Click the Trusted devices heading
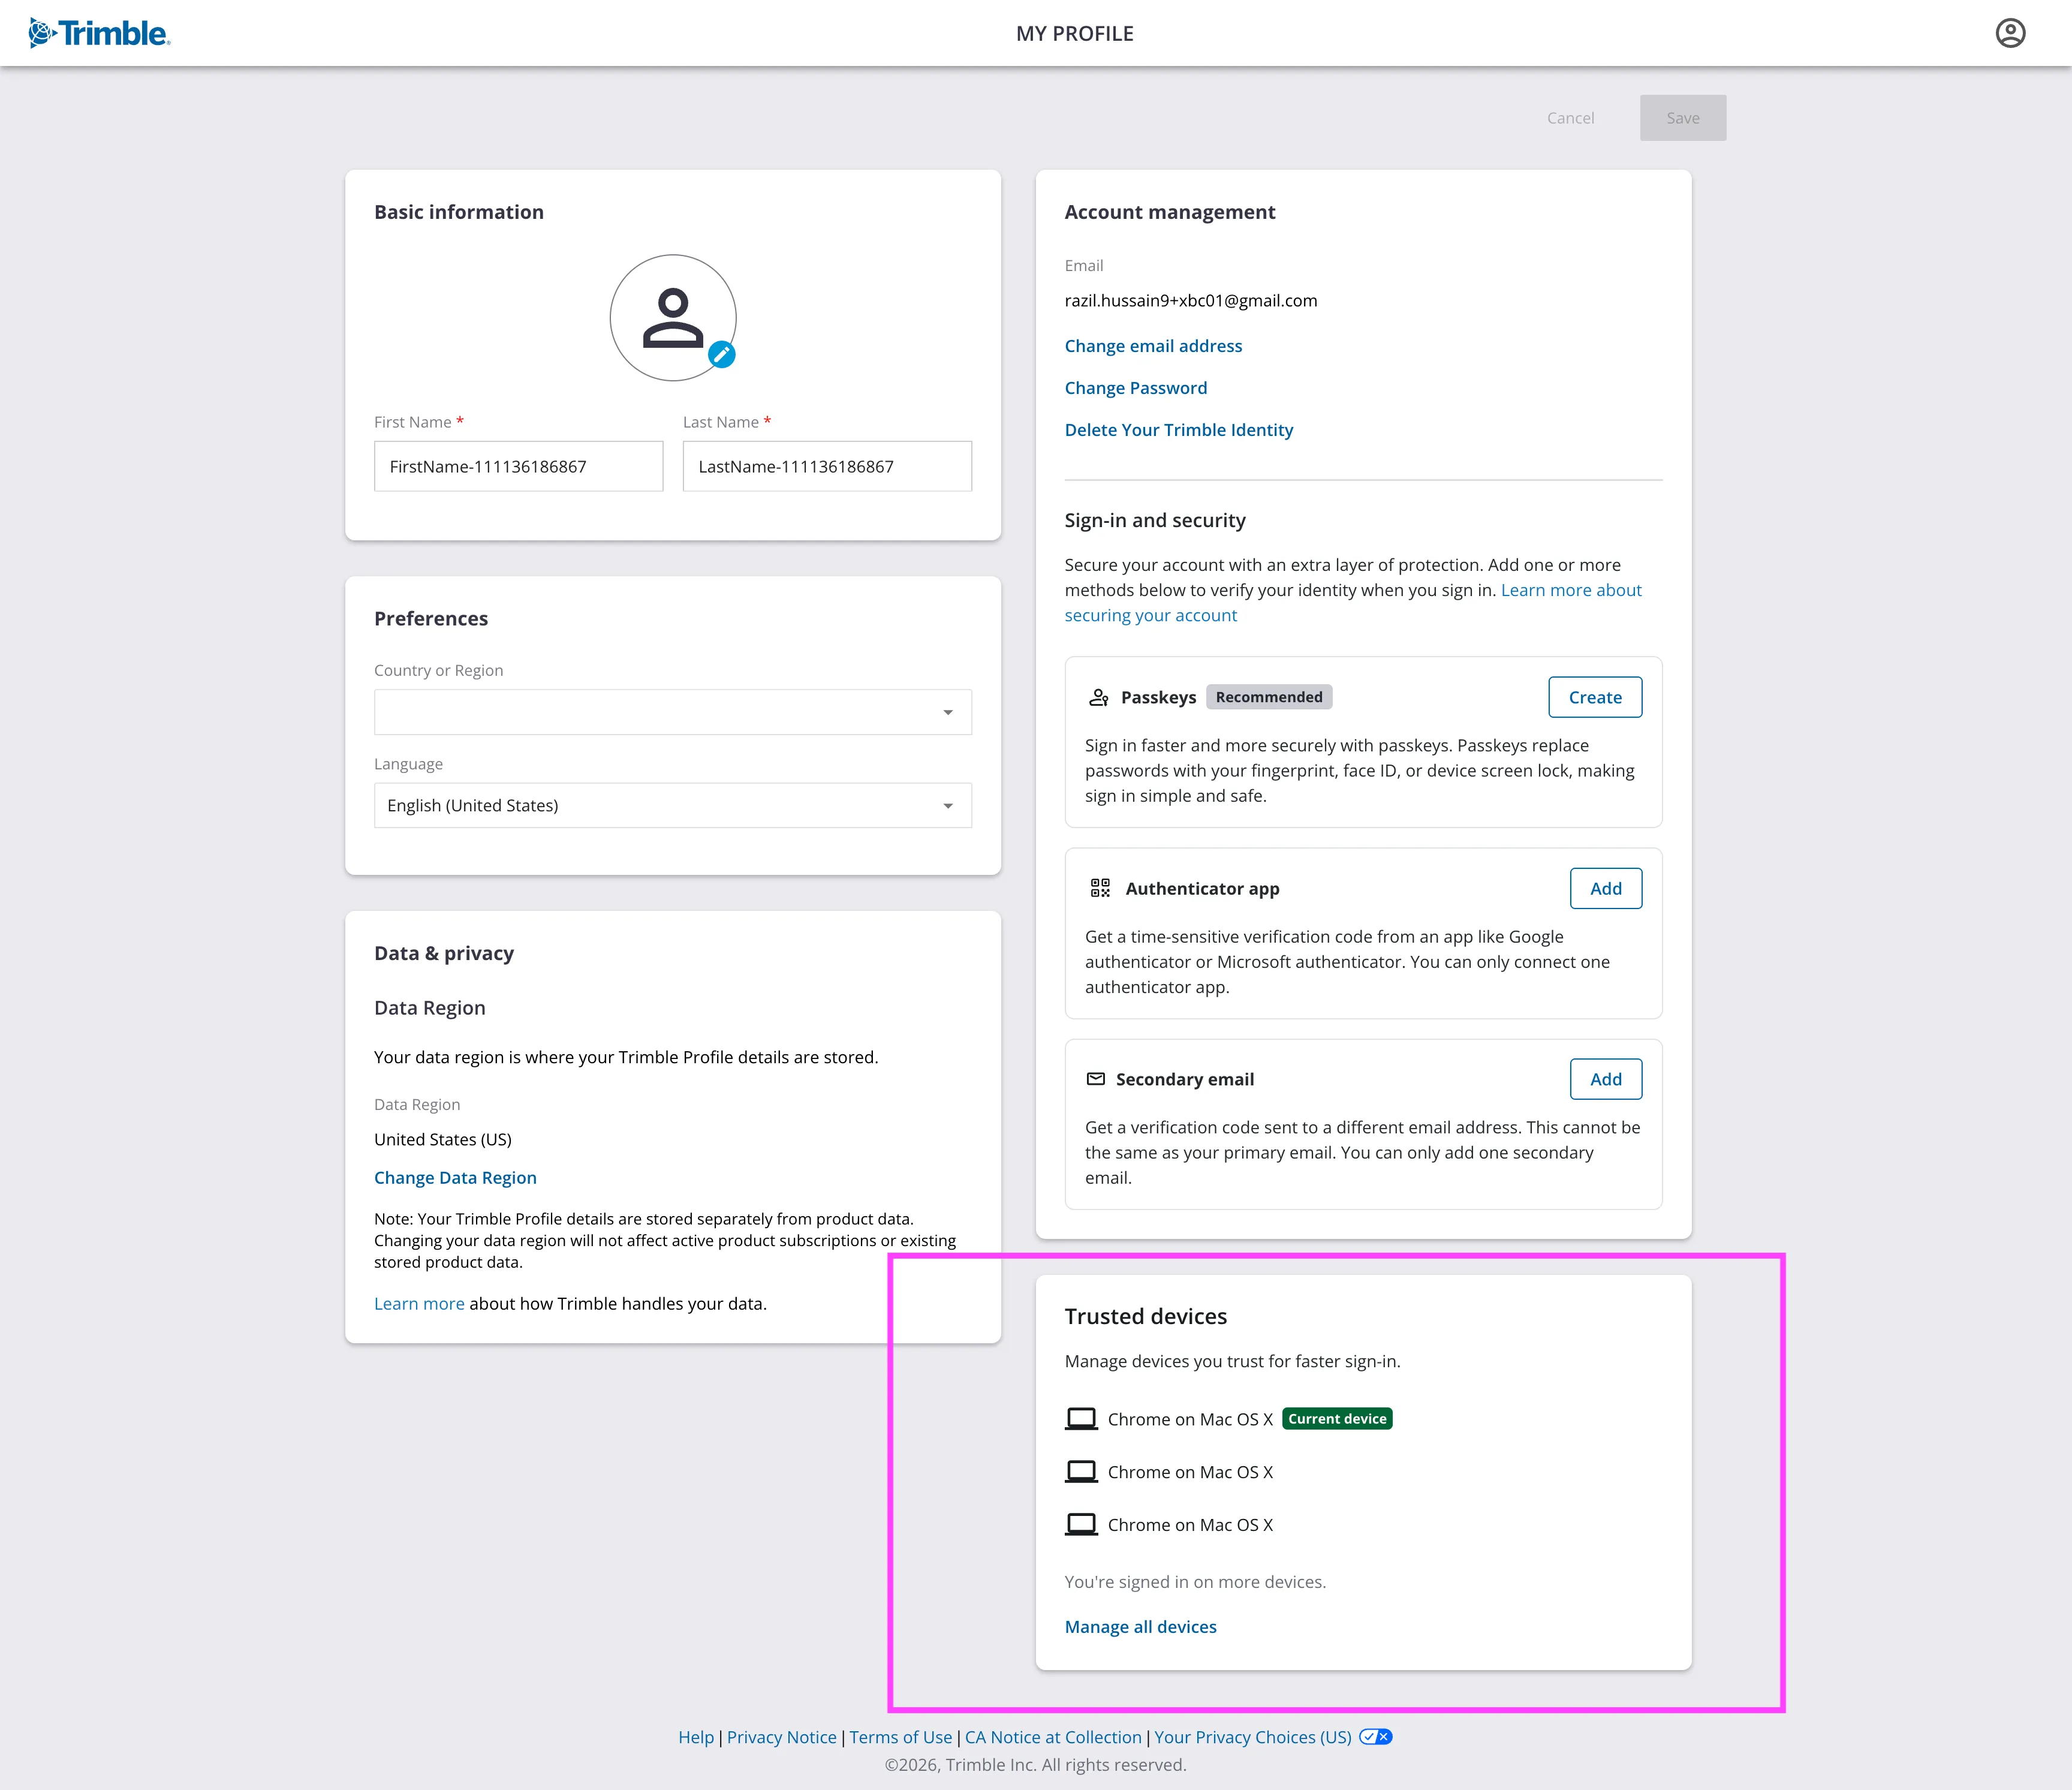The height and width of the screenshot is (1790, 2072). 1146,1316
